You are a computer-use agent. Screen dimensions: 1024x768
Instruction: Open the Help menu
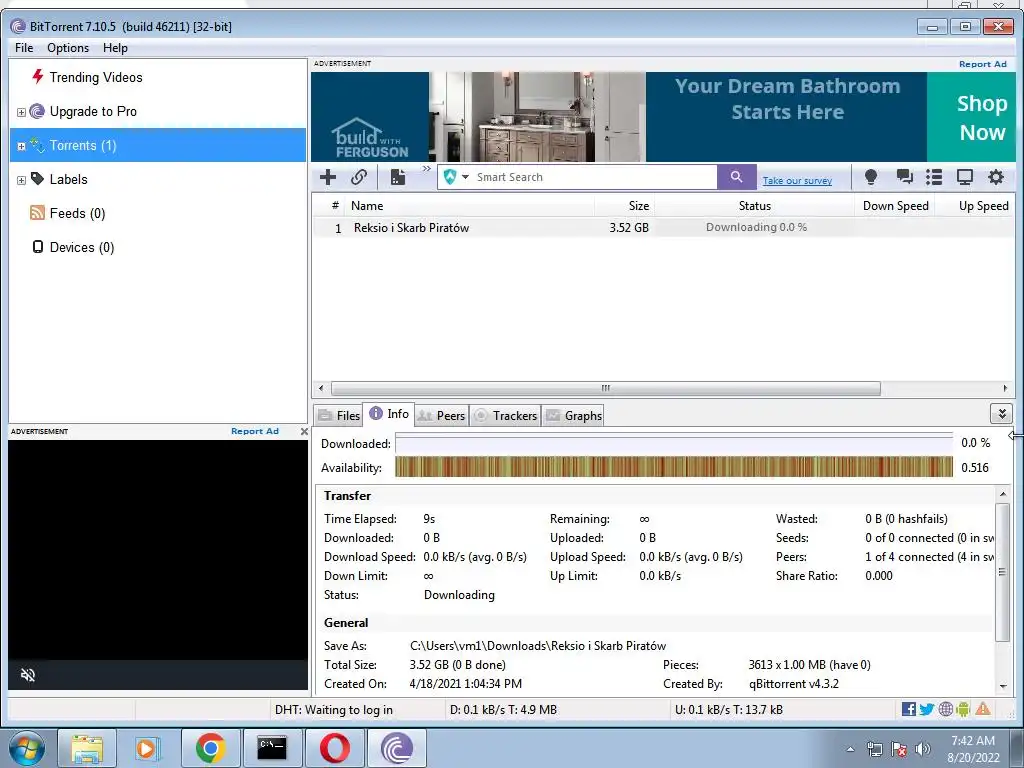click(x=115, y=48)
